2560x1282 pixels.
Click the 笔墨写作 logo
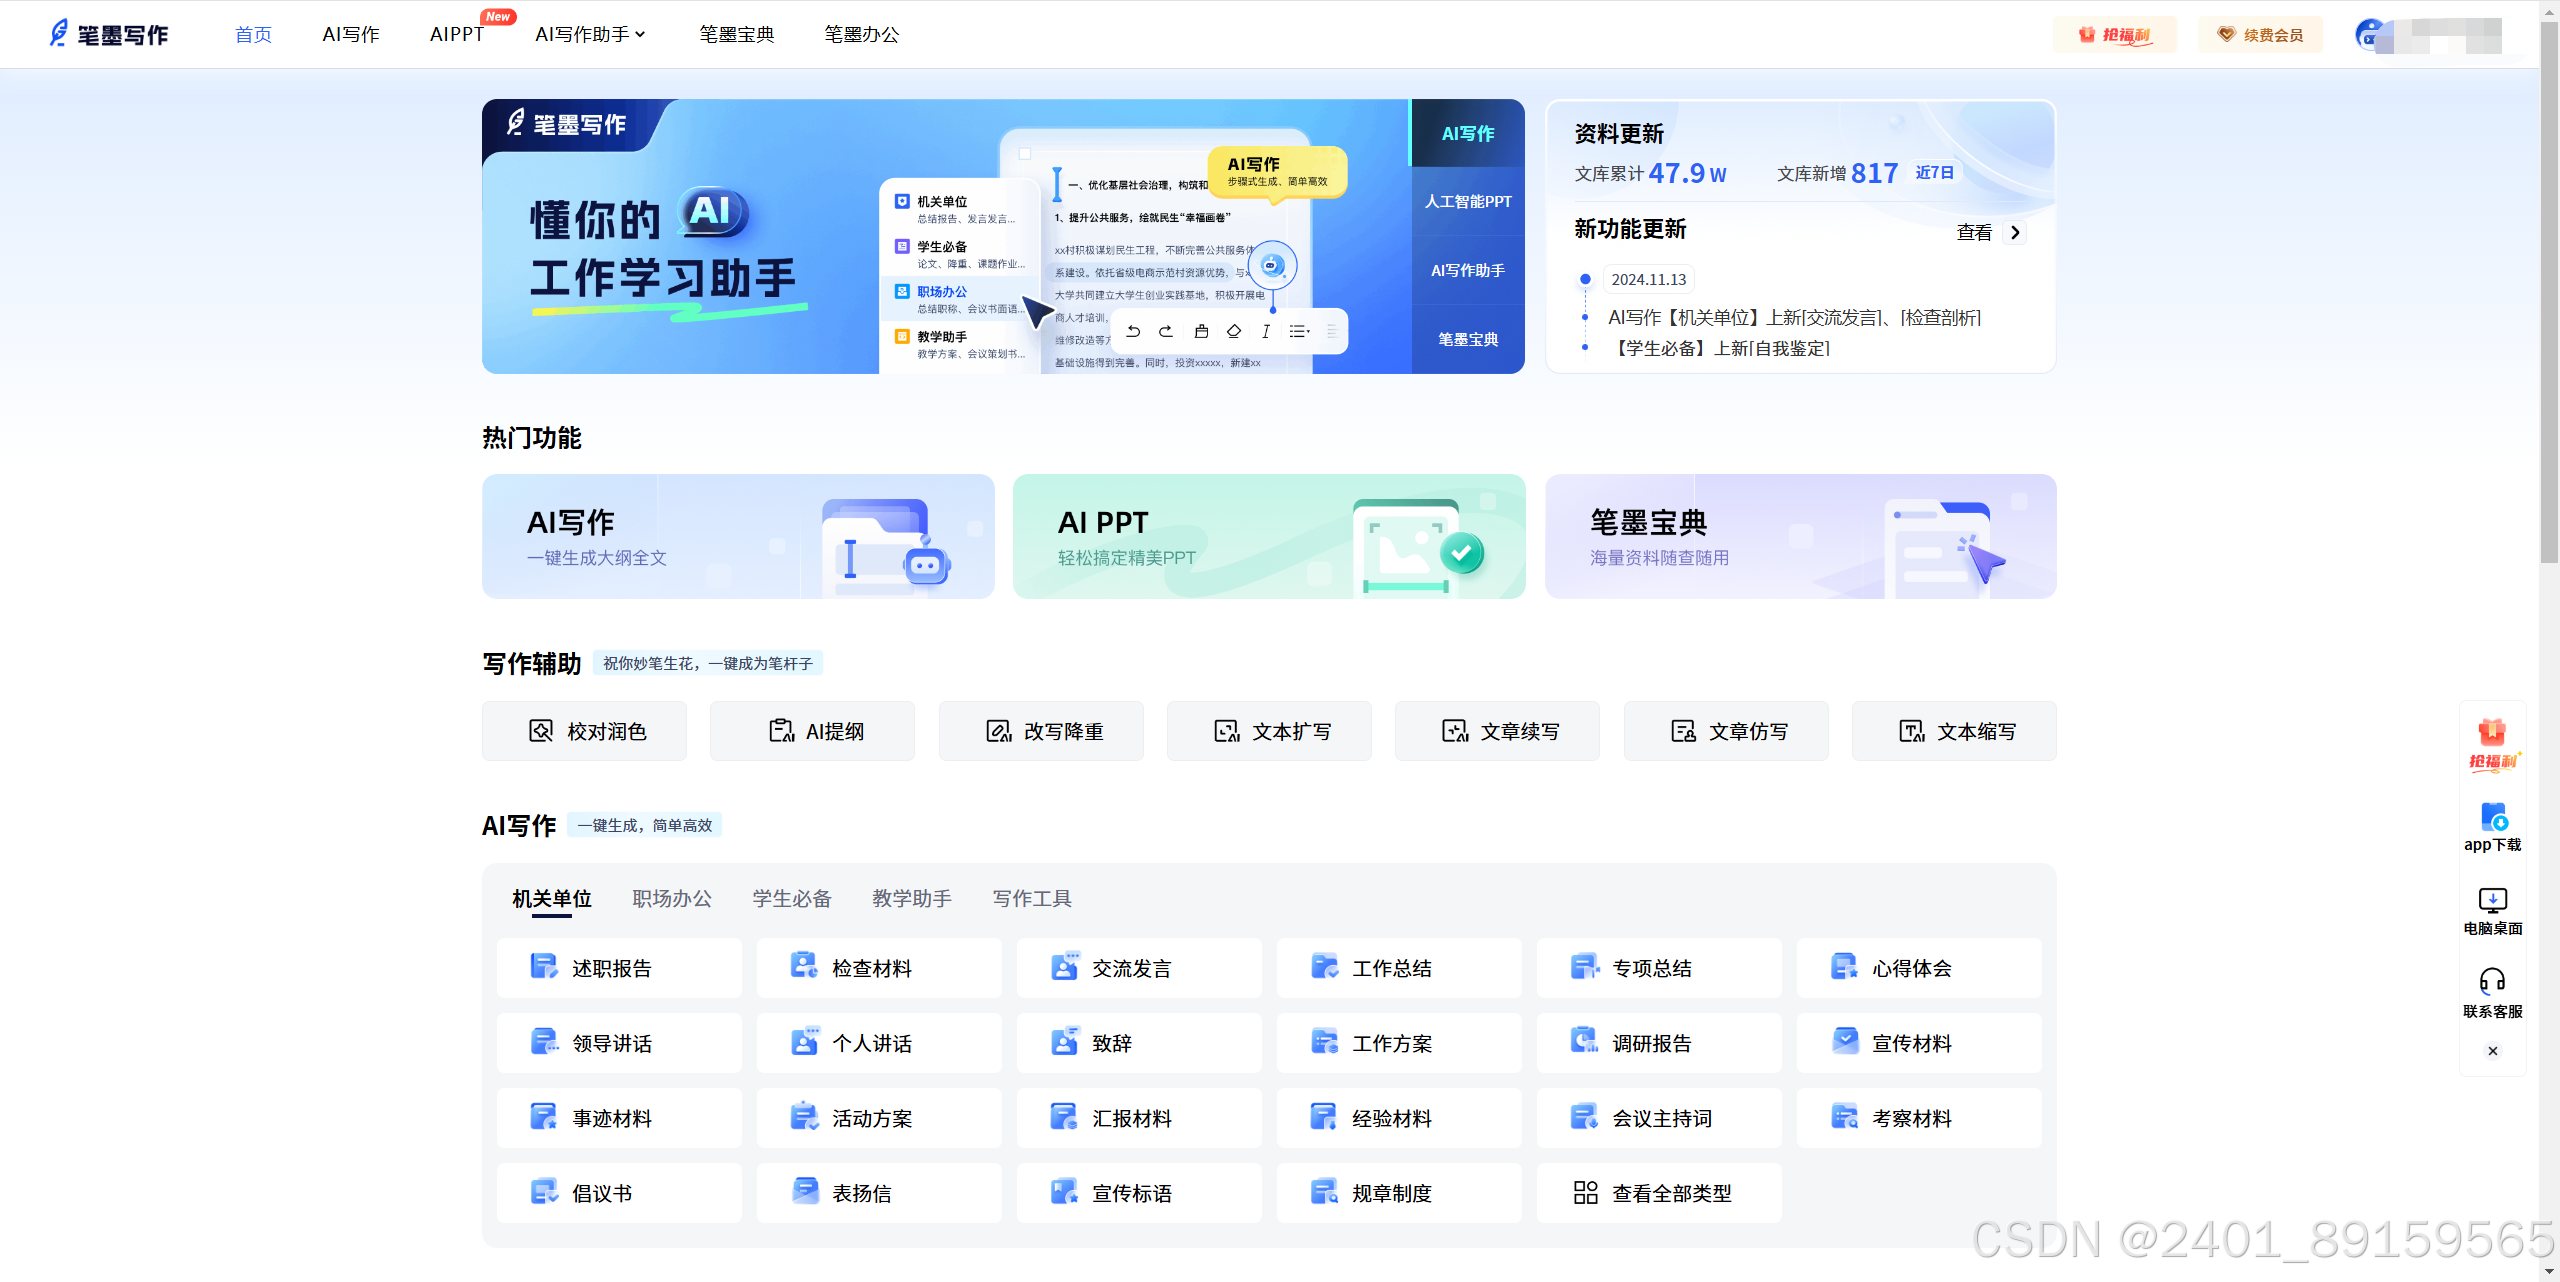tap(109, 34)
